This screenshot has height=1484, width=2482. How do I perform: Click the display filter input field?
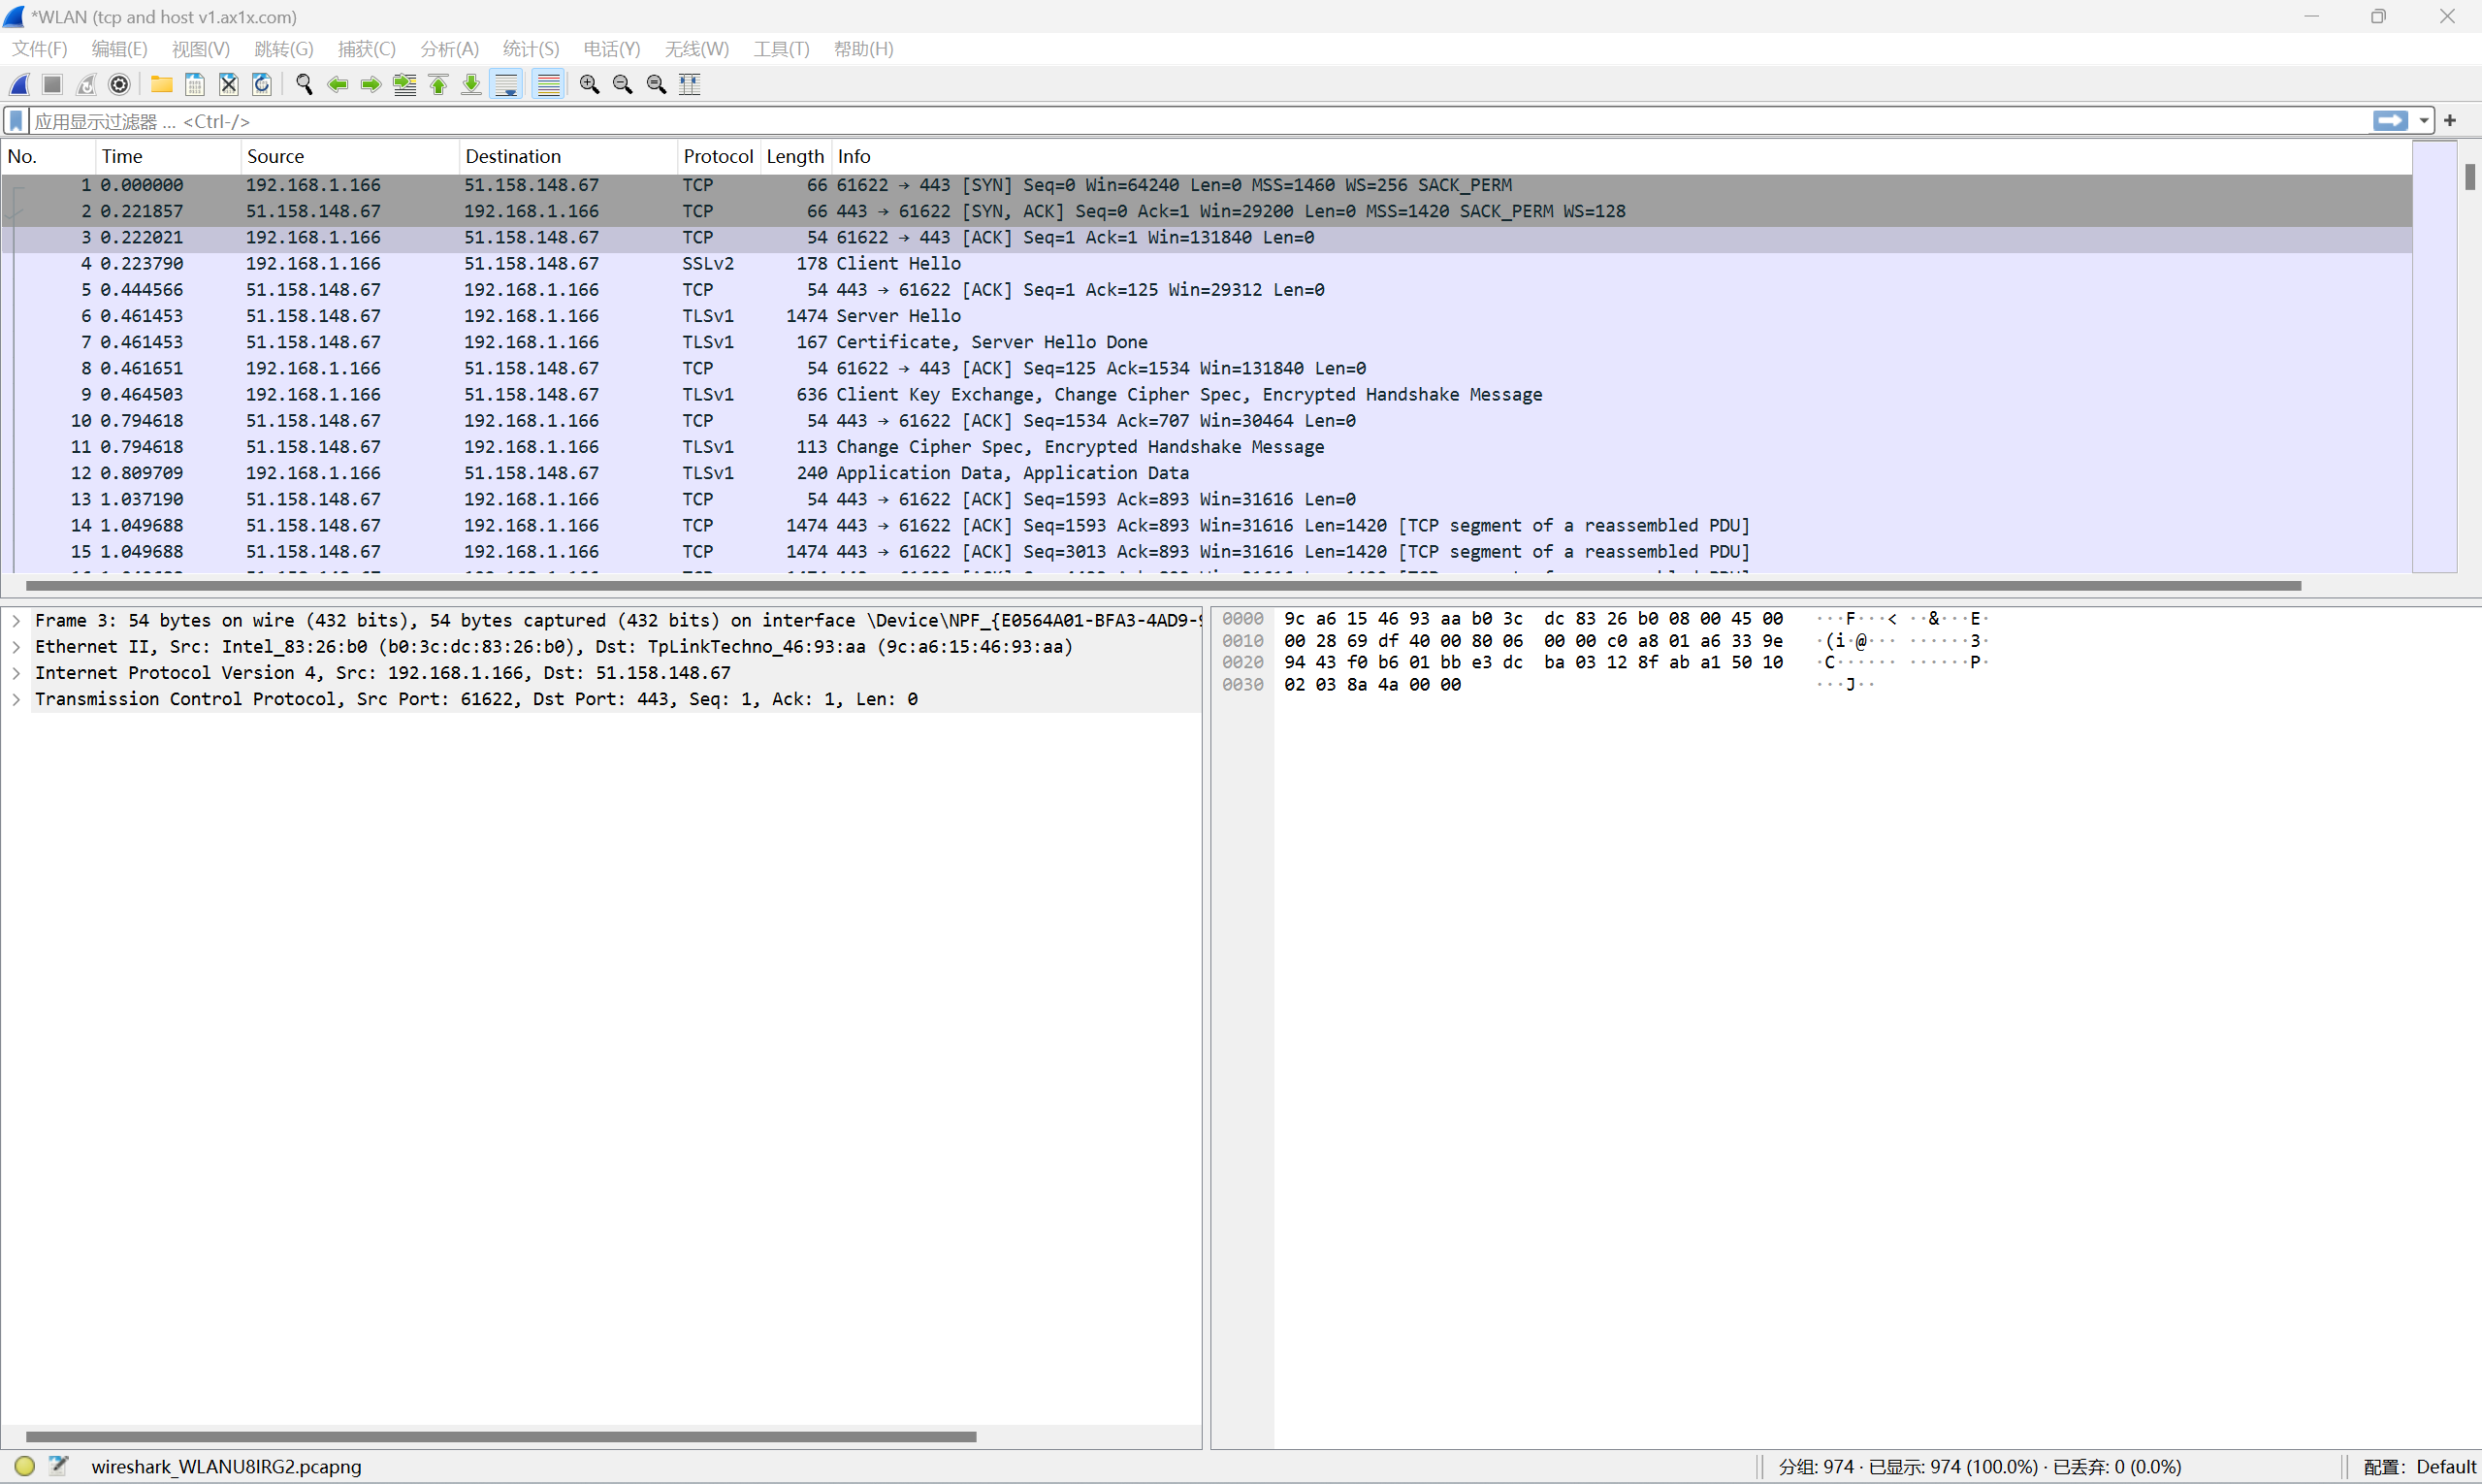click(x=1198, y=121)
